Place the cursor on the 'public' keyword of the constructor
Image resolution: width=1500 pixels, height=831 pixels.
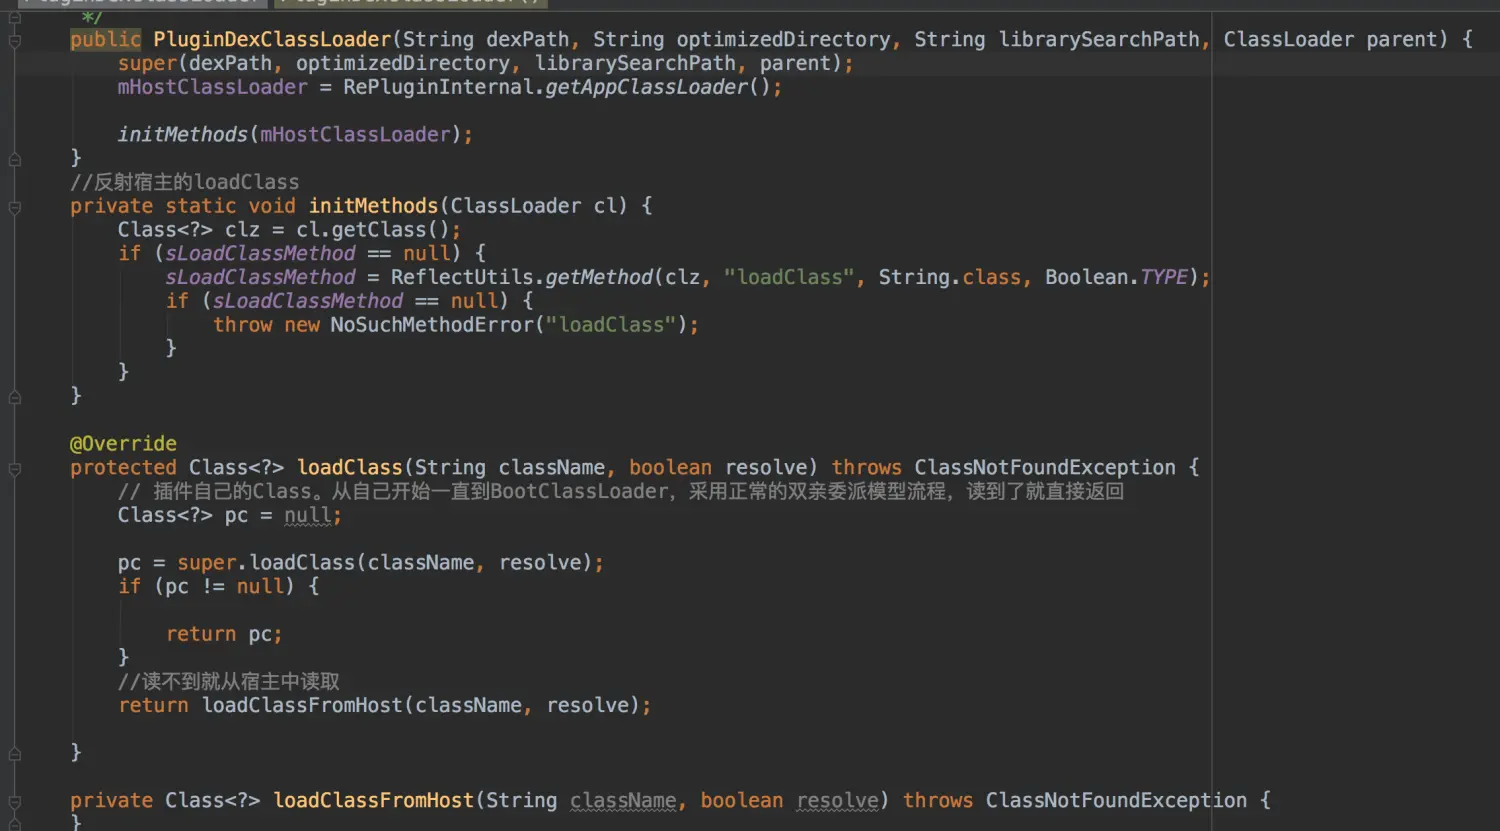(105, 40)
